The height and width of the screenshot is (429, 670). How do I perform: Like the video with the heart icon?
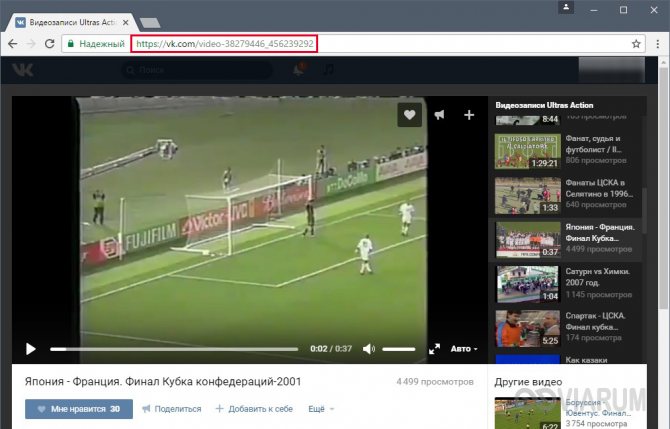tap(409, 115)
